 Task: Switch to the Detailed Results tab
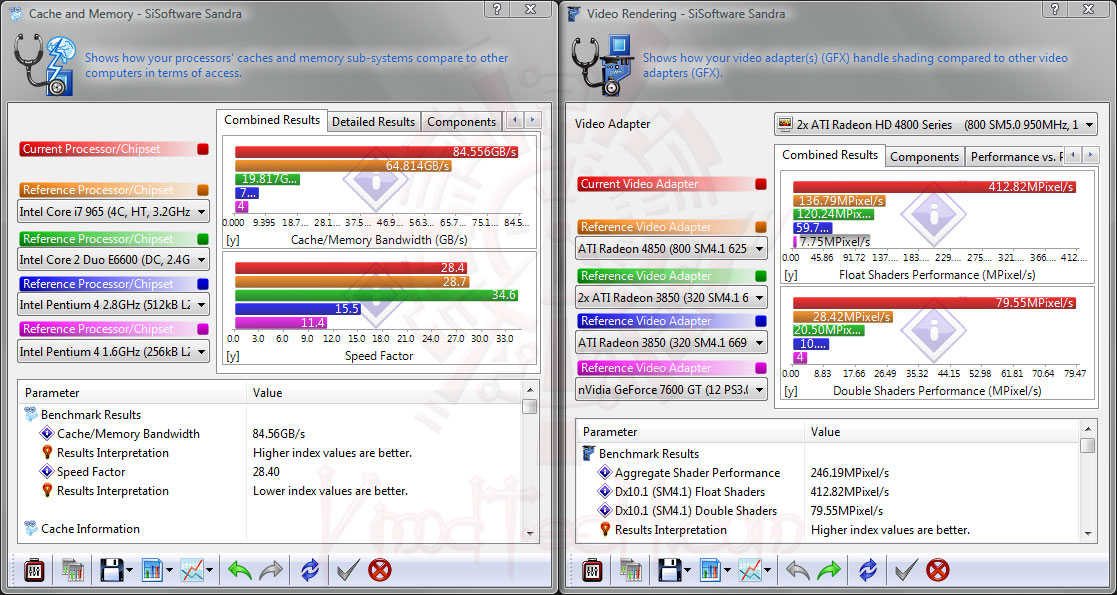click(x=373, y=122)
